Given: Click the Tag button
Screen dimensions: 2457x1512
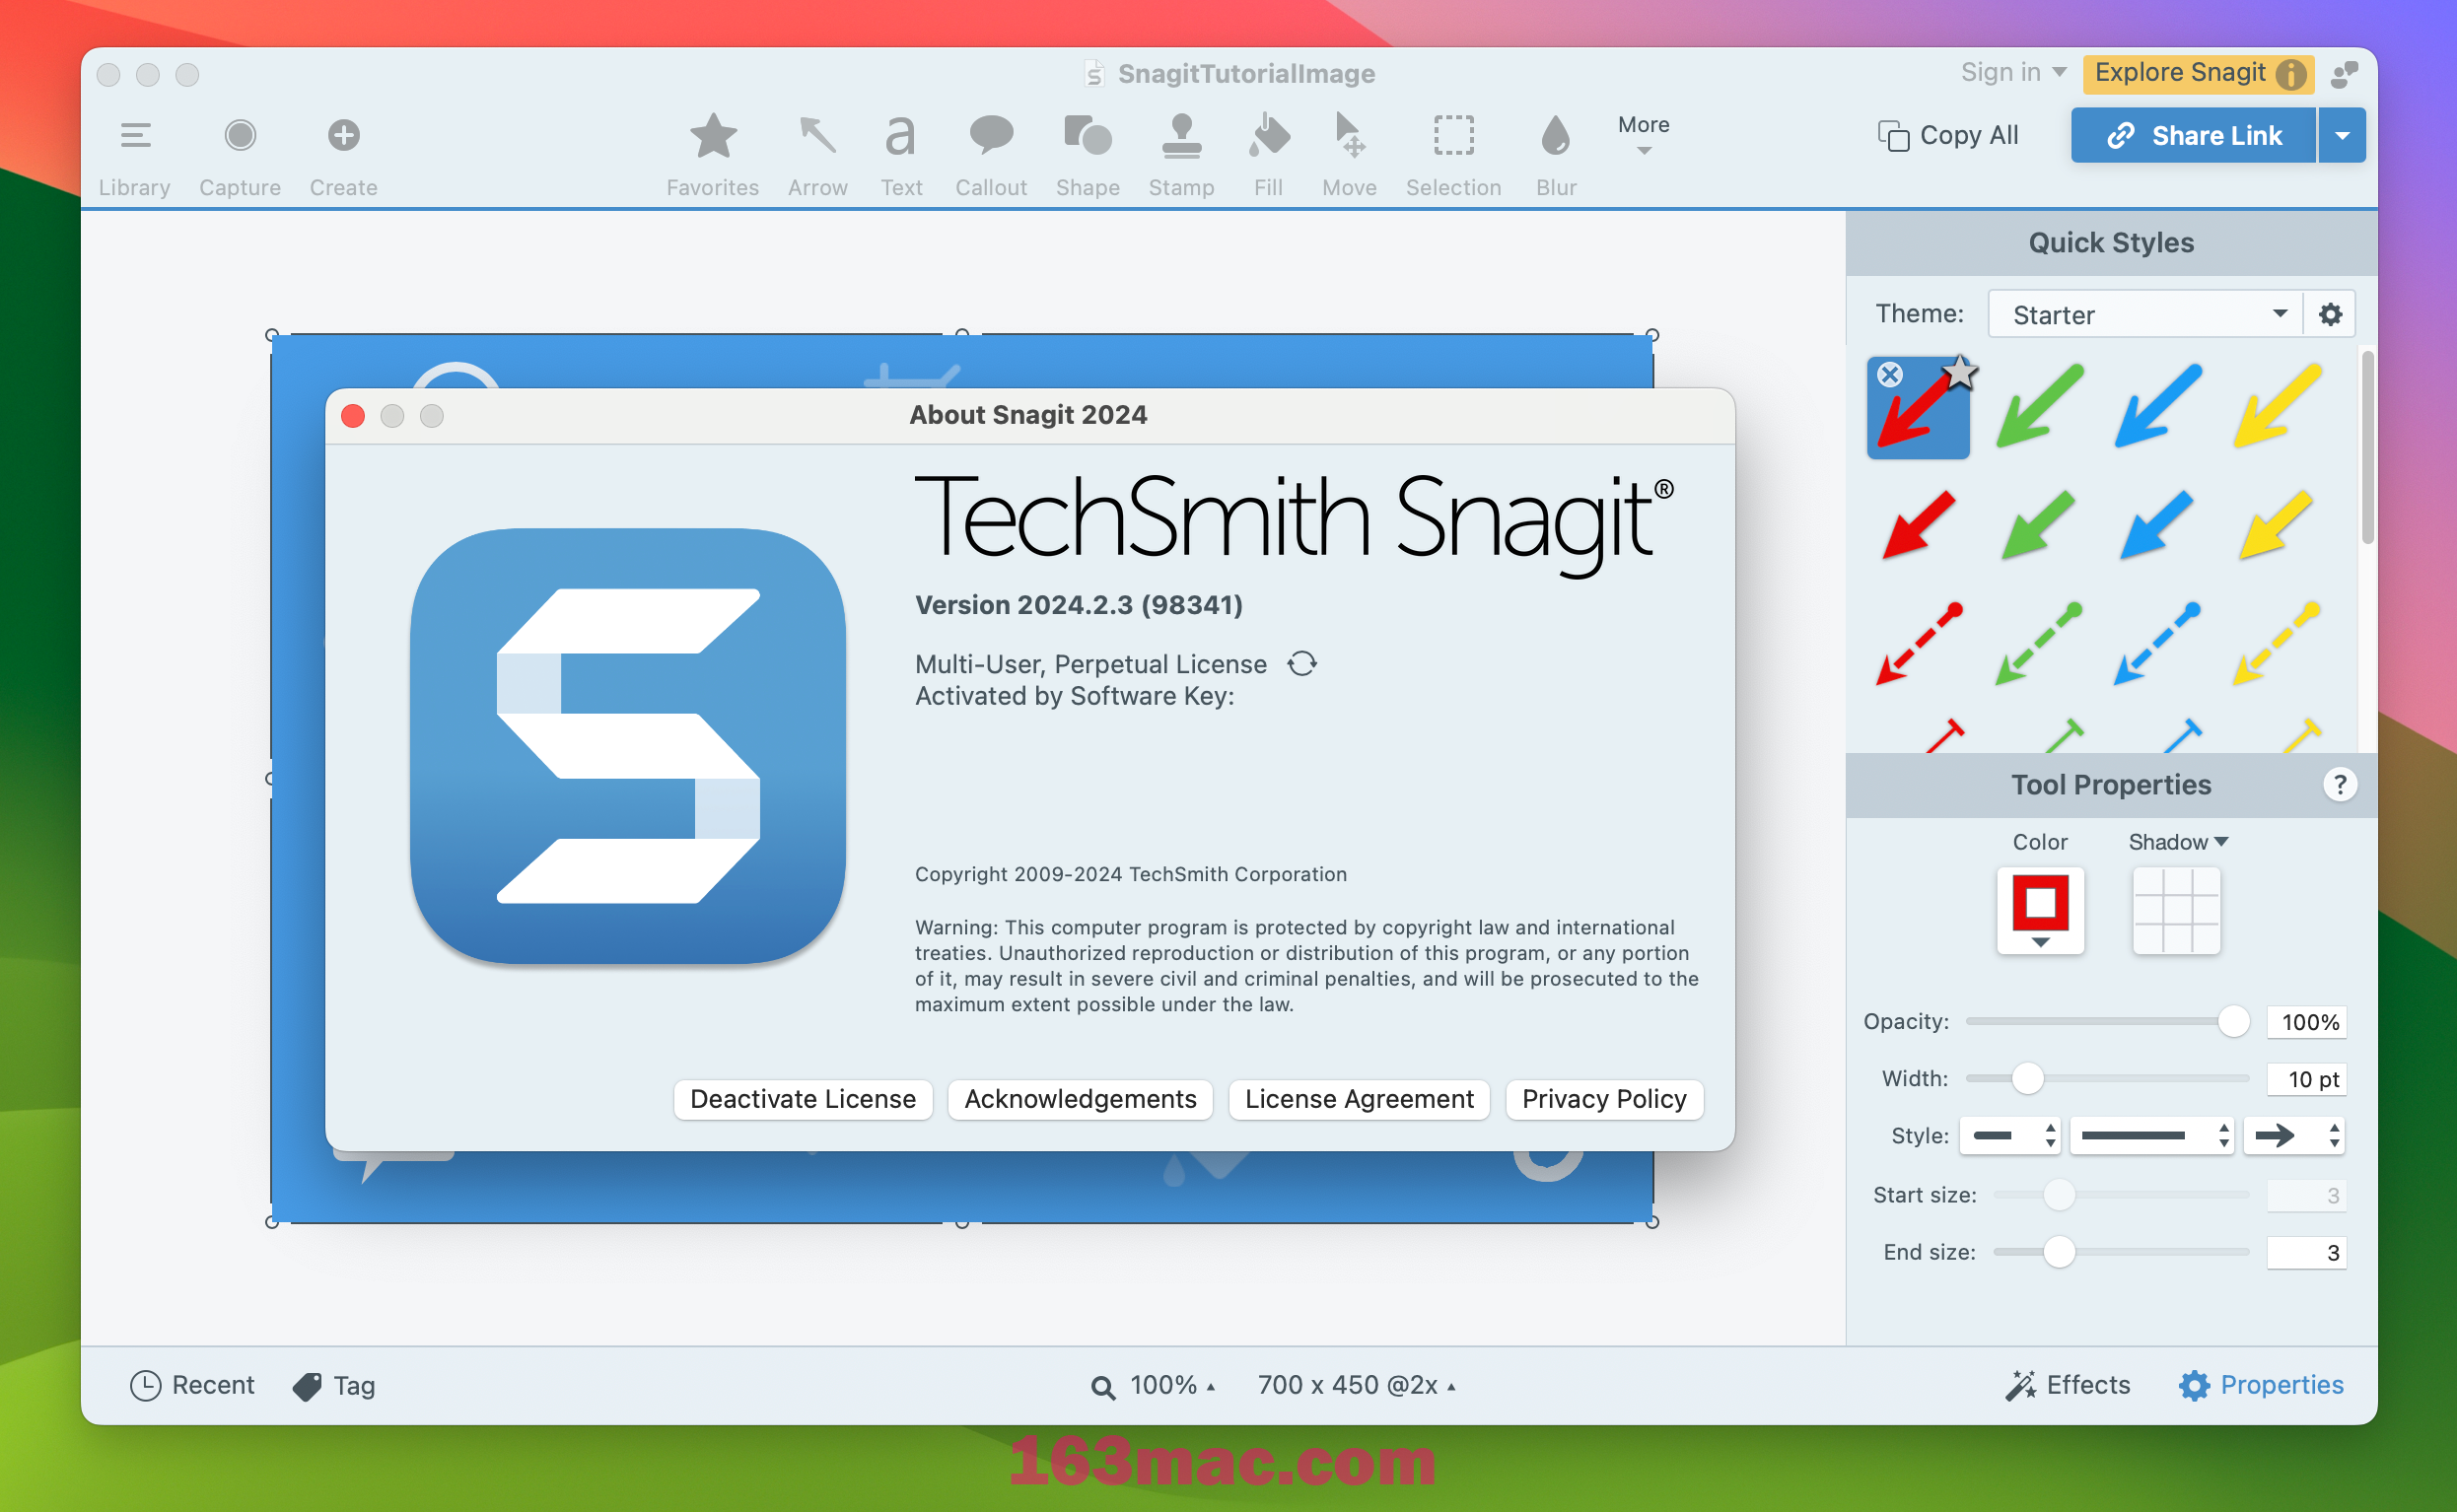Looking at the screenshot, I should [334, 1385].
